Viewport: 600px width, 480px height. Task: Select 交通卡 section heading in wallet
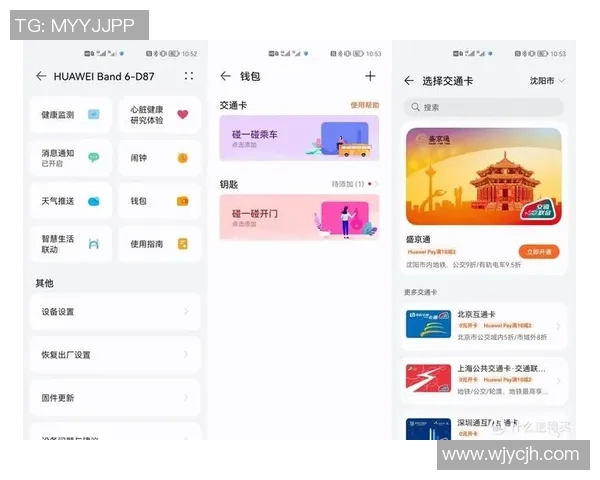(233, 105)
